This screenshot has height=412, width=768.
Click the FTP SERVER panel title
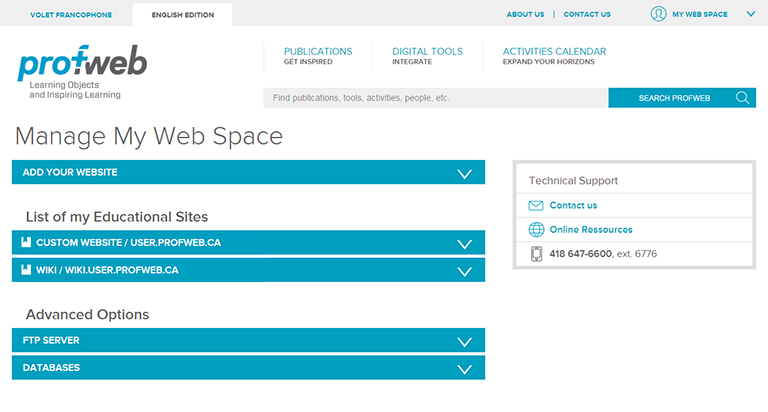pyautogui.click(x=51, y=340)
